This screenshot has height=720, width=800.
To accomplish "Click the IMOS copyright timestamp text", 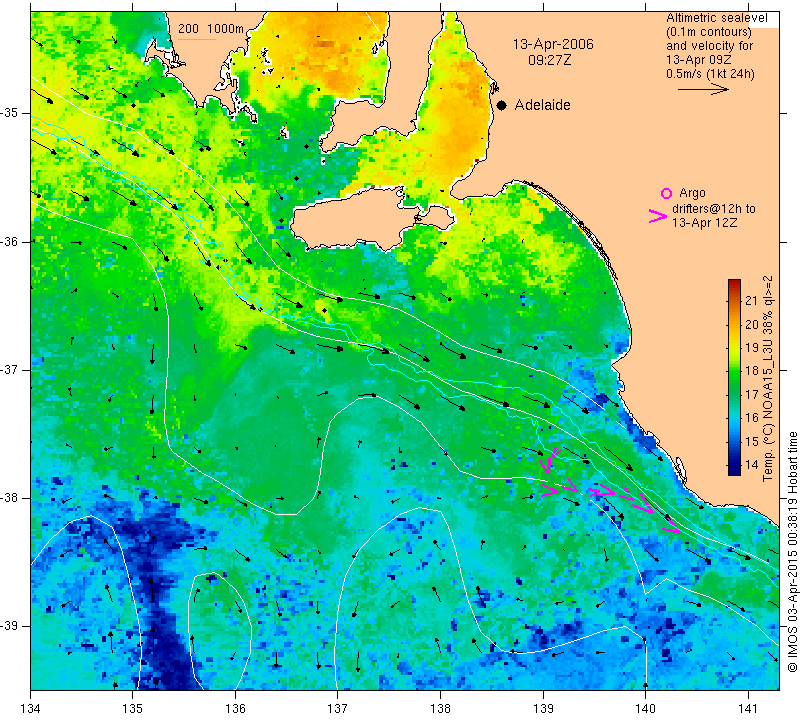I will 792,551.
